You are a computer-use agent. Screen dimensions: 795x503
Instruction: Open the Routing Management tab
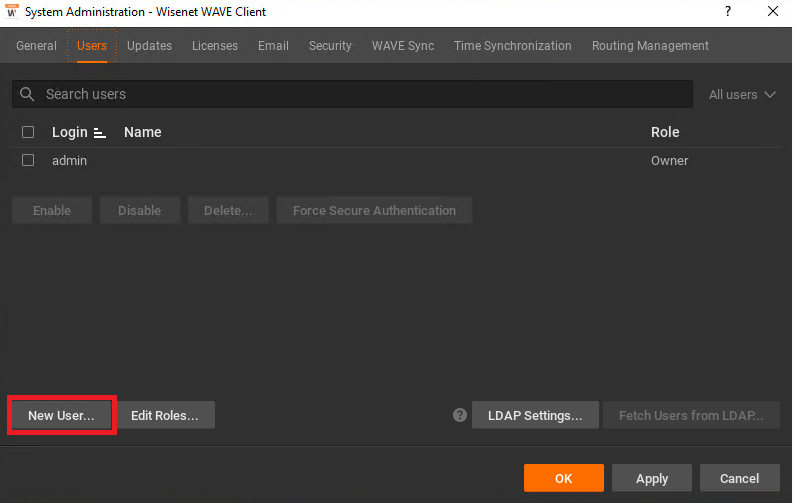tap(650, 46)
